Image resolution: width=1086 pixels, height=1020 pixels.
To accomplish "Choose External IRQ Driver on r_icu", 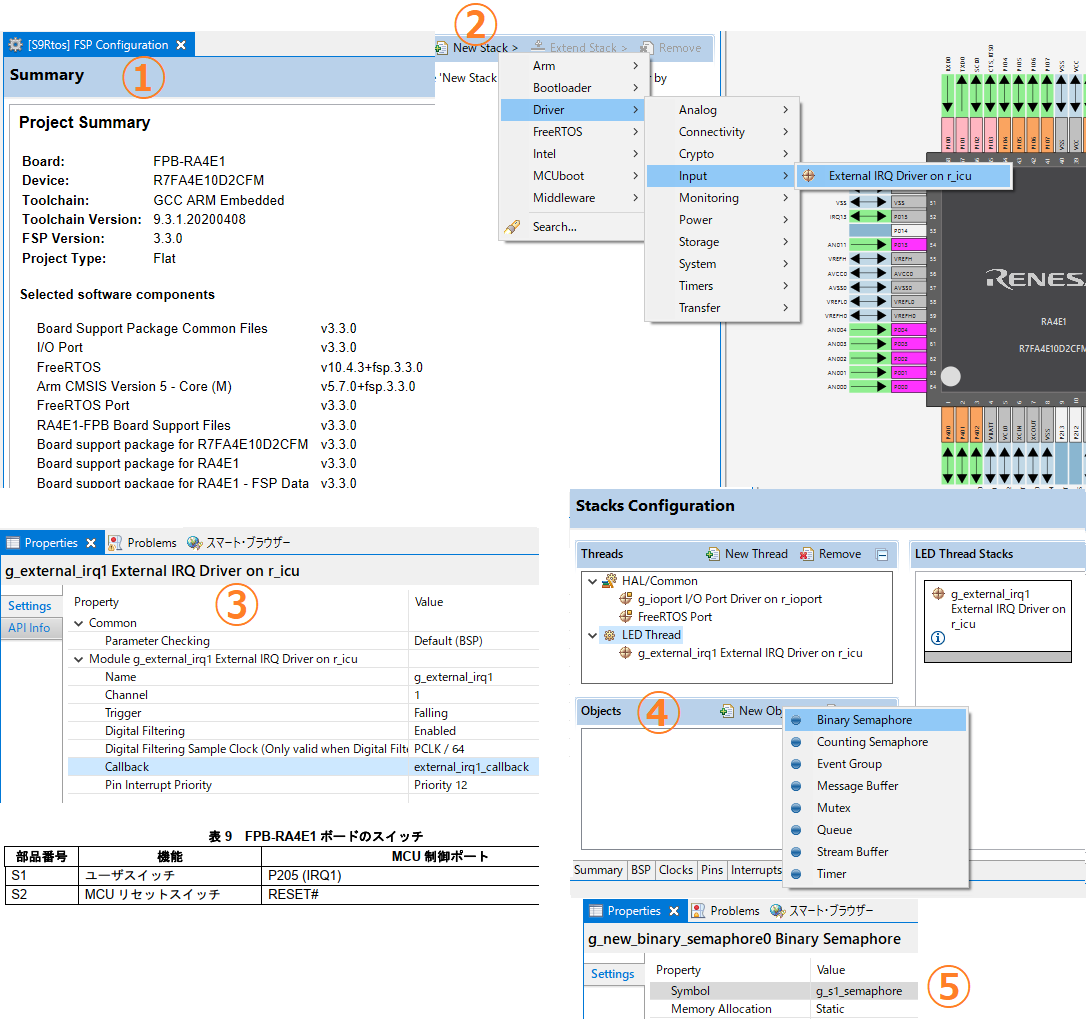I will pos(903,176).
